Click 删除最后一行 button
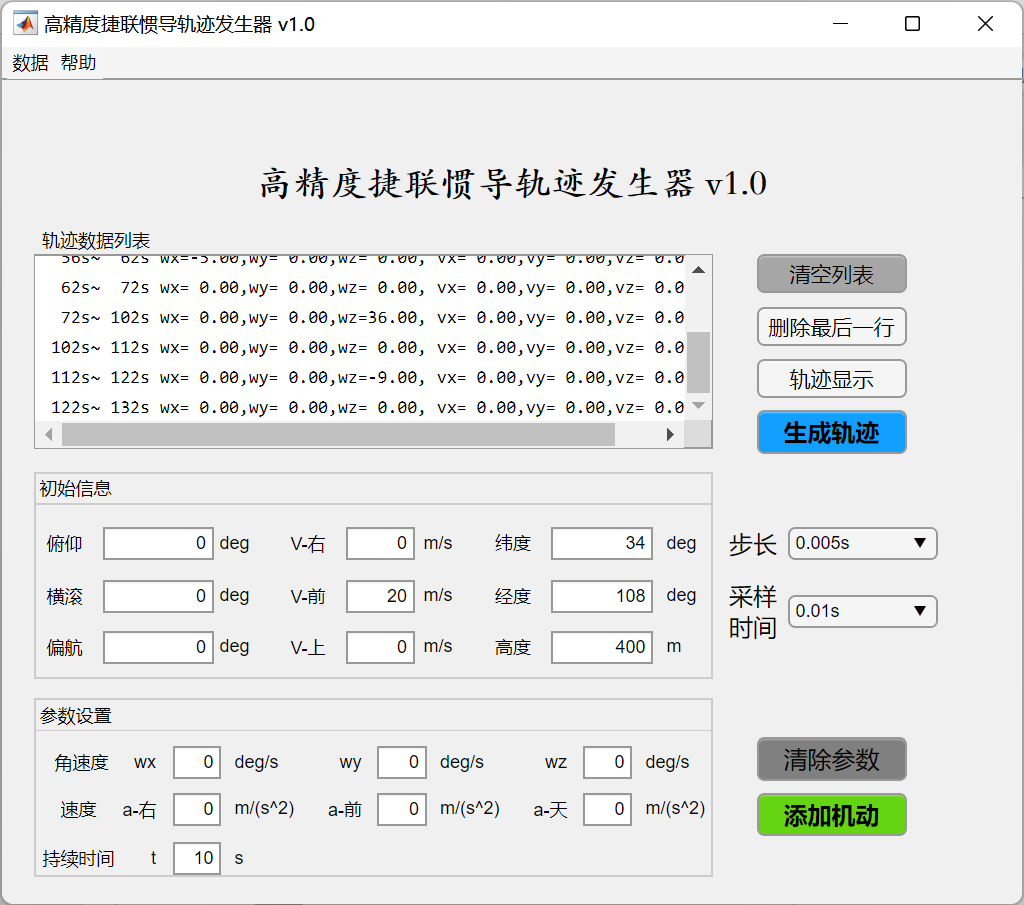Image resolution: width=1024 pixels, height=905 pixels. (x=831, y=326)
